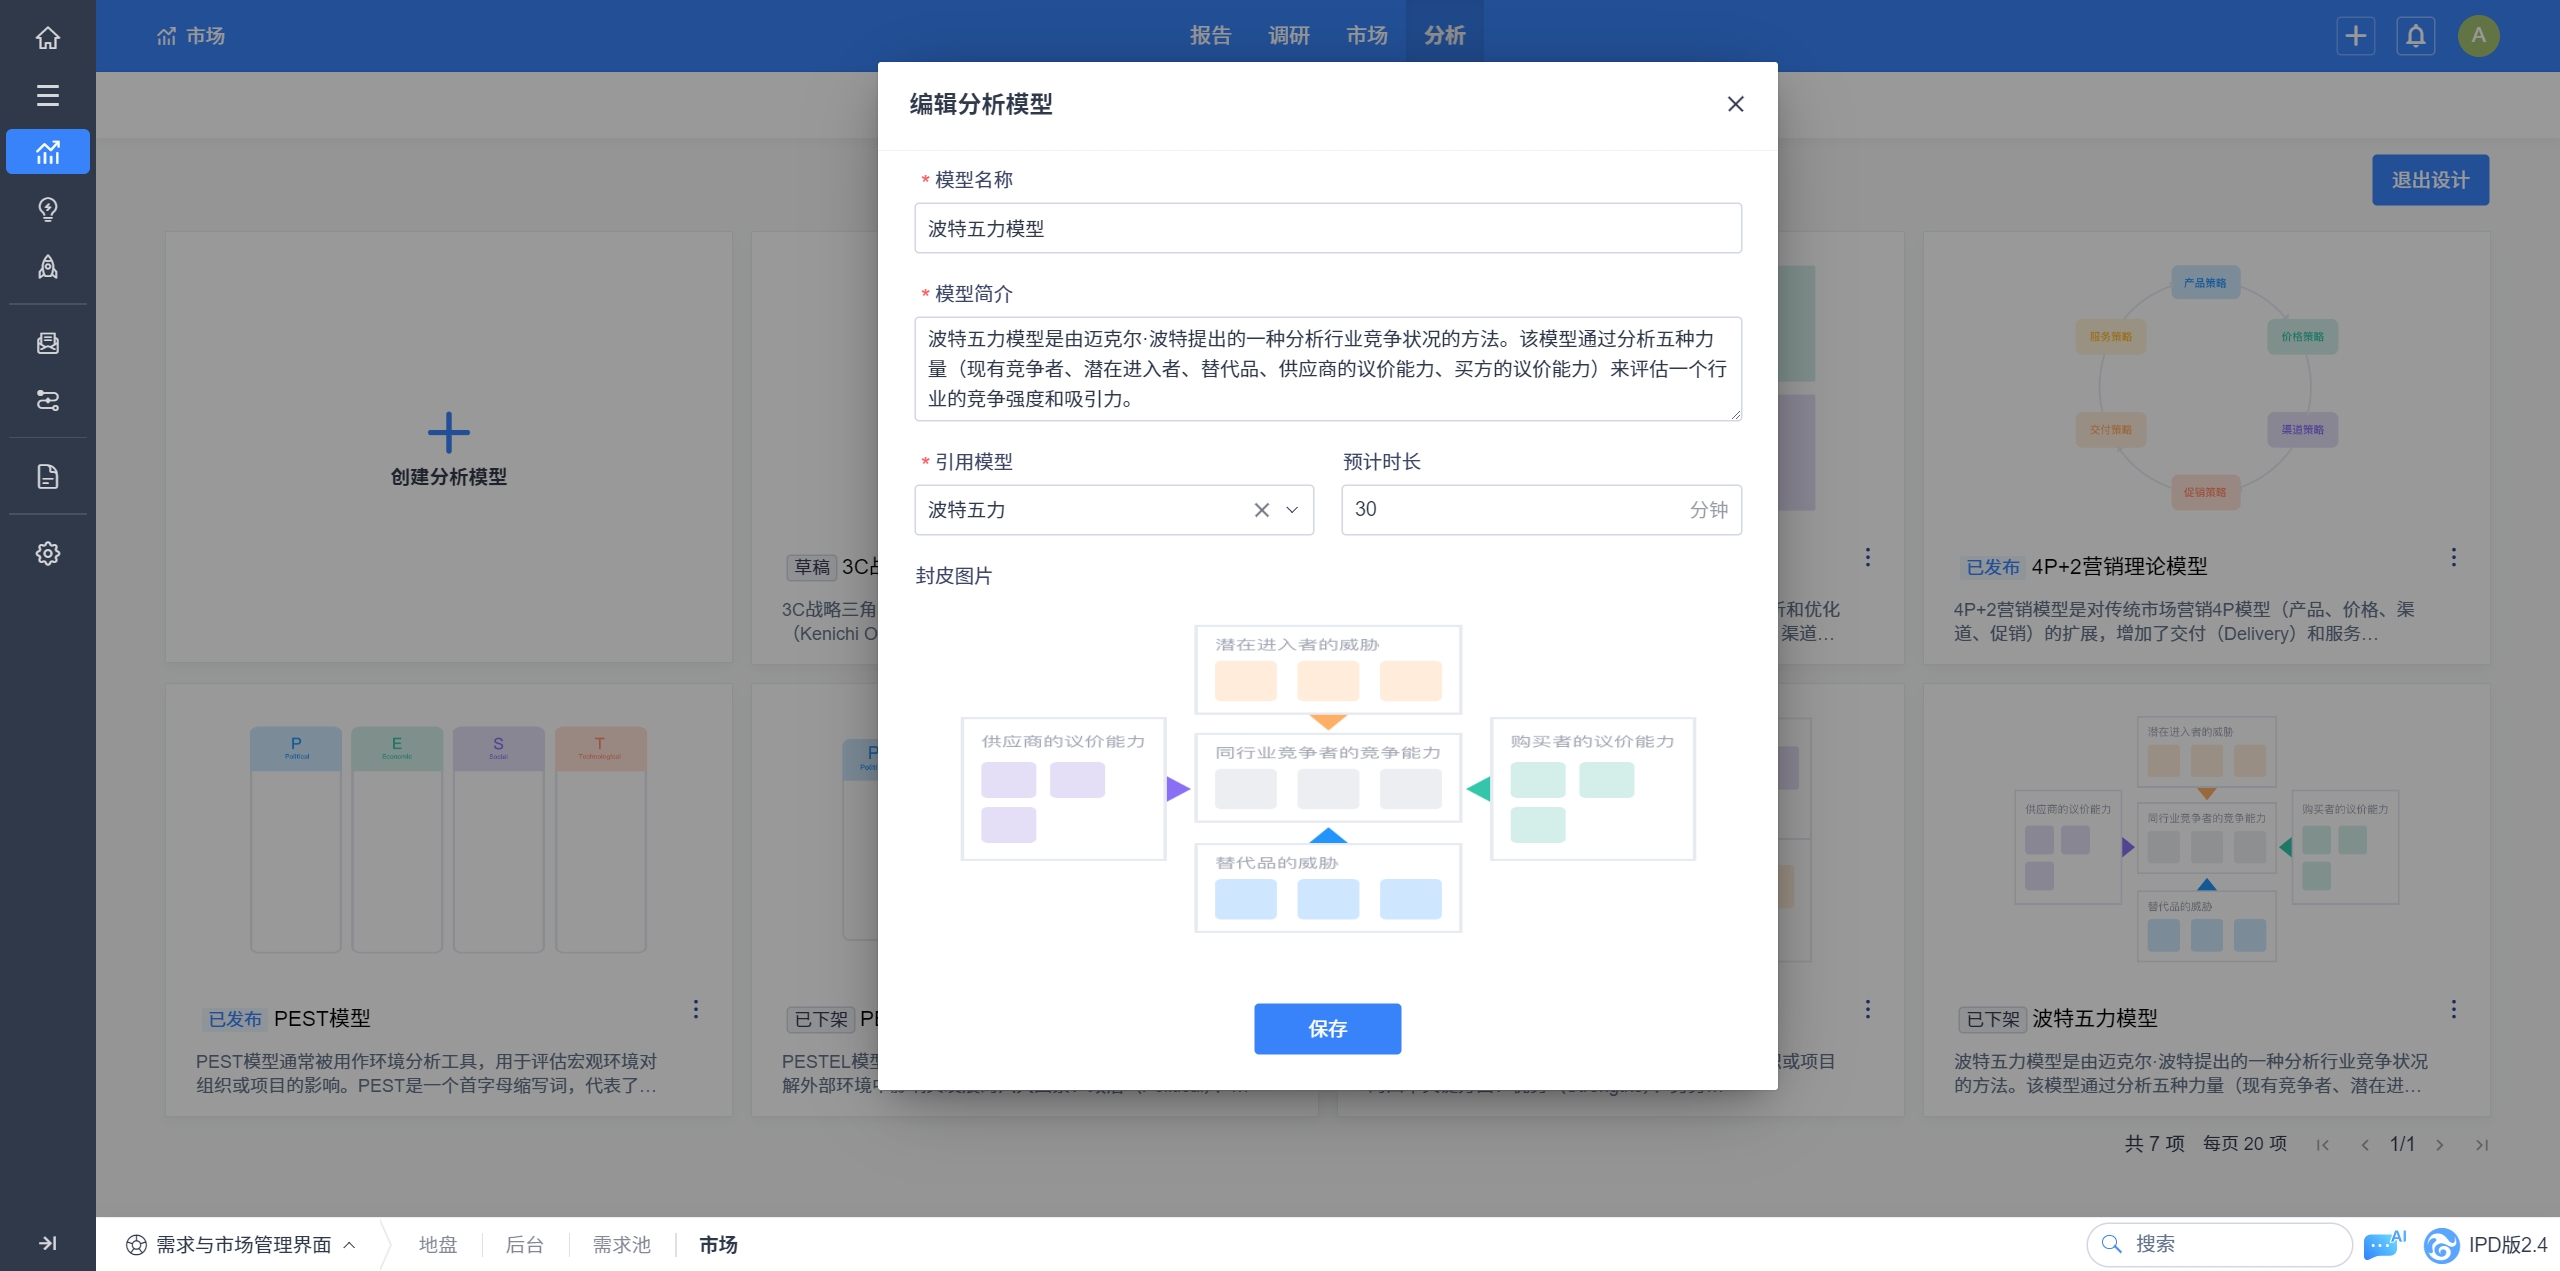Click the plus icon in header

pos(2355,36)
